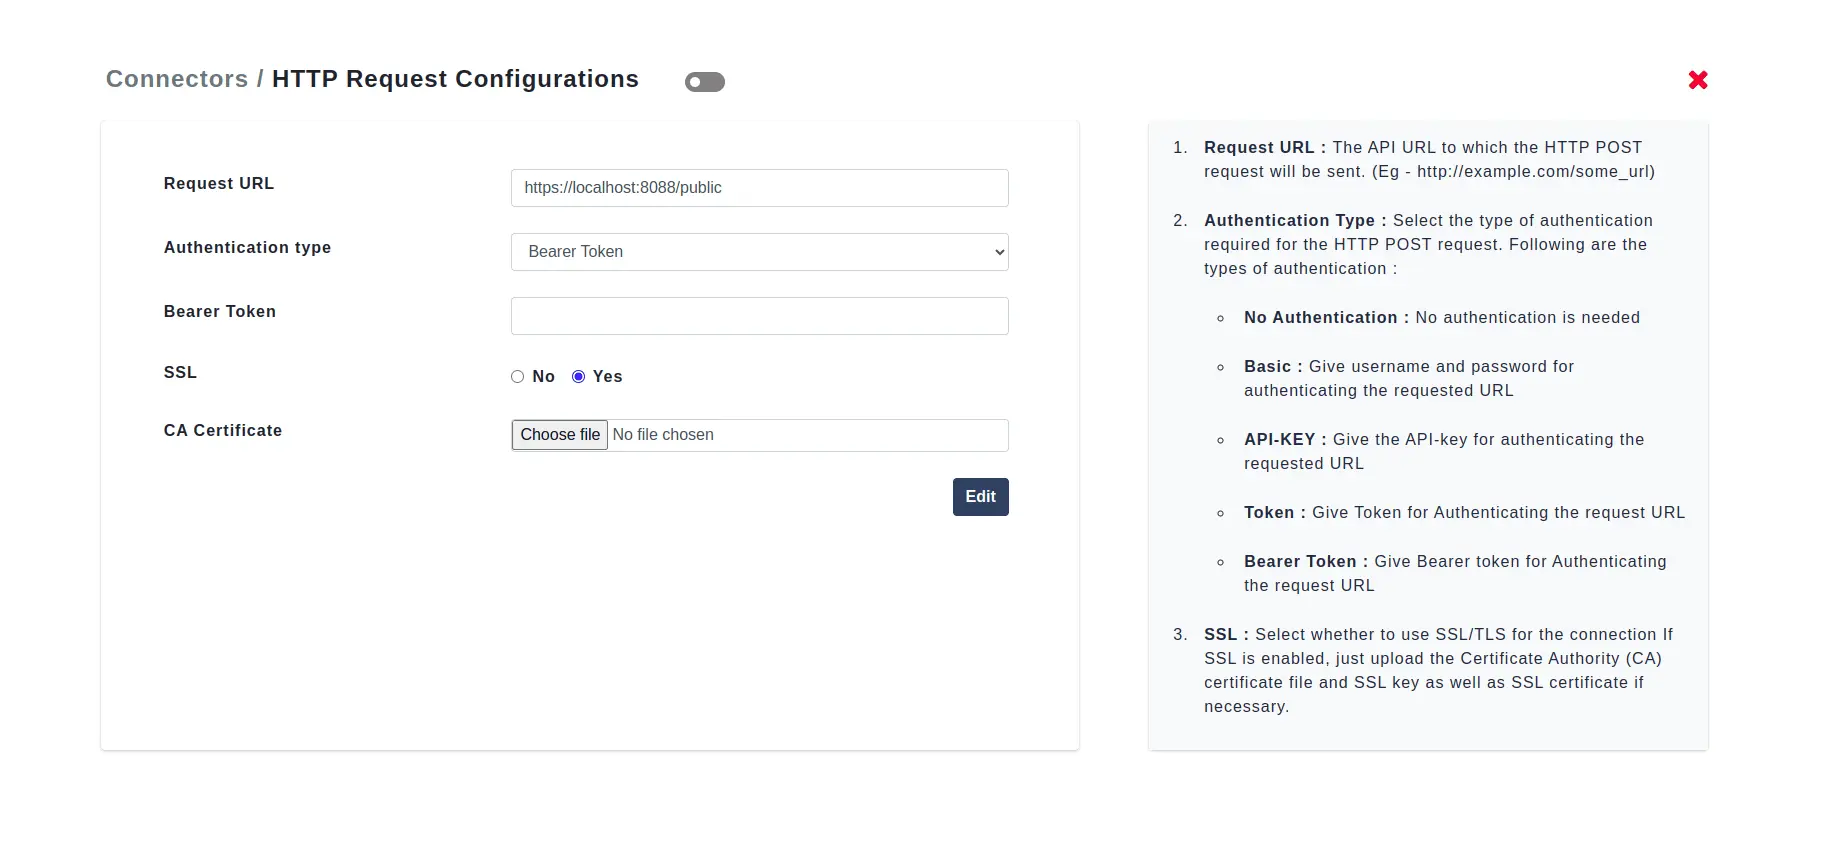Screen dimensions: 1835x849
Task: Click the 'SSL' form label
Action: (x=180, y=372)
